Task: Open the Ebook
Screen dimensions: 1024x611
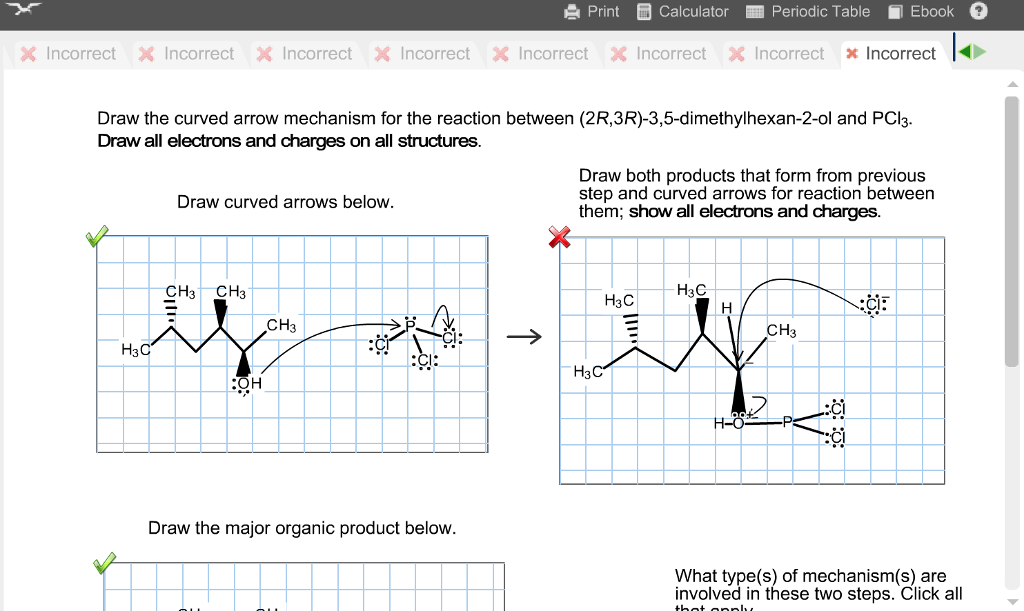Action: 921,12
